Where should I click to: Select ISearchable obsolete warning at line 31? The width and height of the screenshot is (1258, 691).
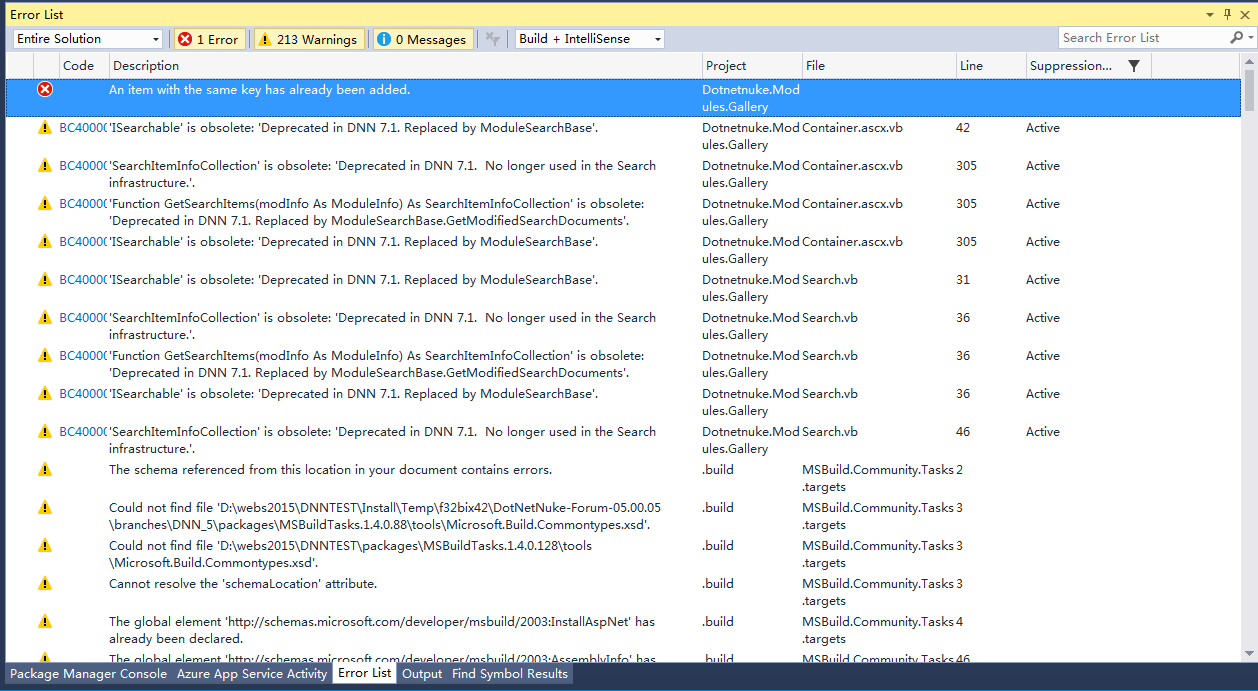pyautogui.click(x=623, y=288)
